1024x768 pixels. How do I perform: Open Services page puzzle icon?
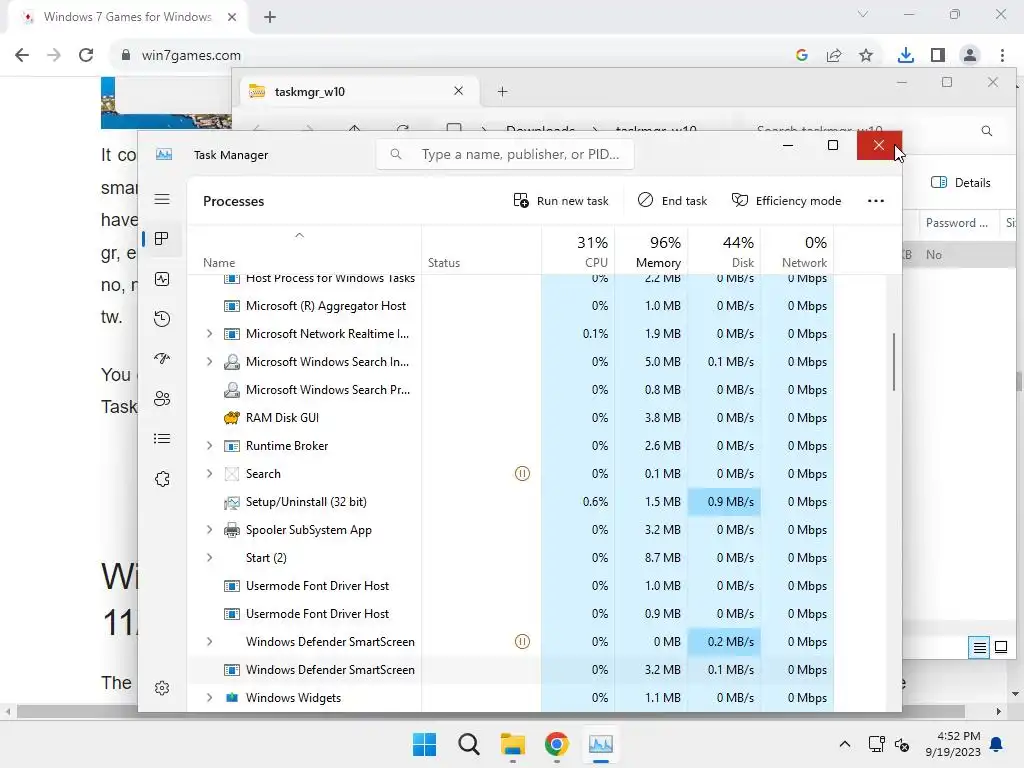click(x=162, y=479)
